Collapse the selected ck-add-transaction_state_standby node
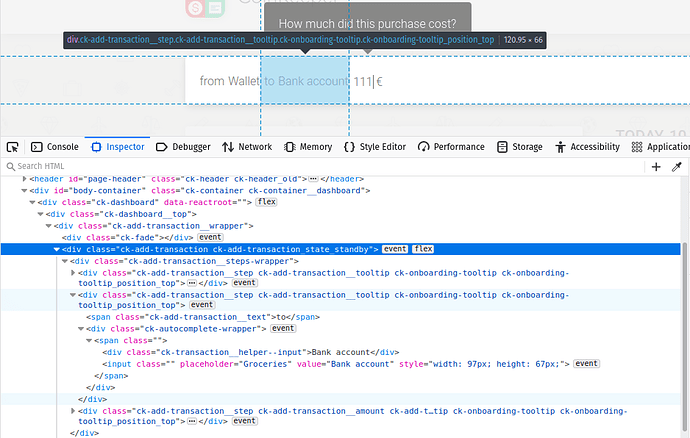Image resolution: width=690 pixels, height=438 pixels. point(57,249)
